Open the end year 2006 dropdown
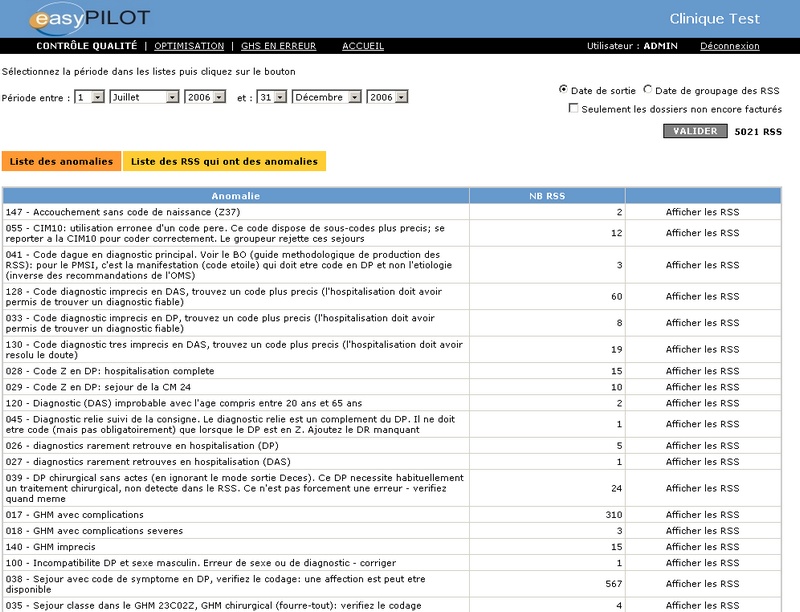 click(387, 97)
